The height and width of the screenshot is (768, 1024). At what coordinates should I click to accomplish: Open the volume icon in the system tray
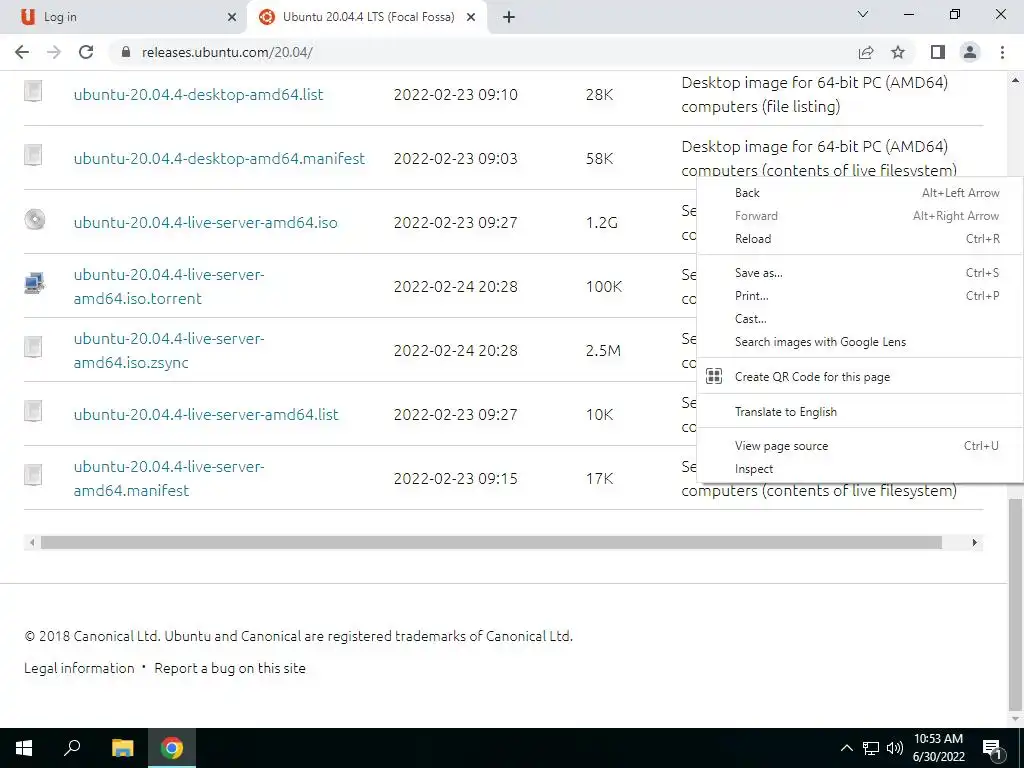(x=895, y=748)
